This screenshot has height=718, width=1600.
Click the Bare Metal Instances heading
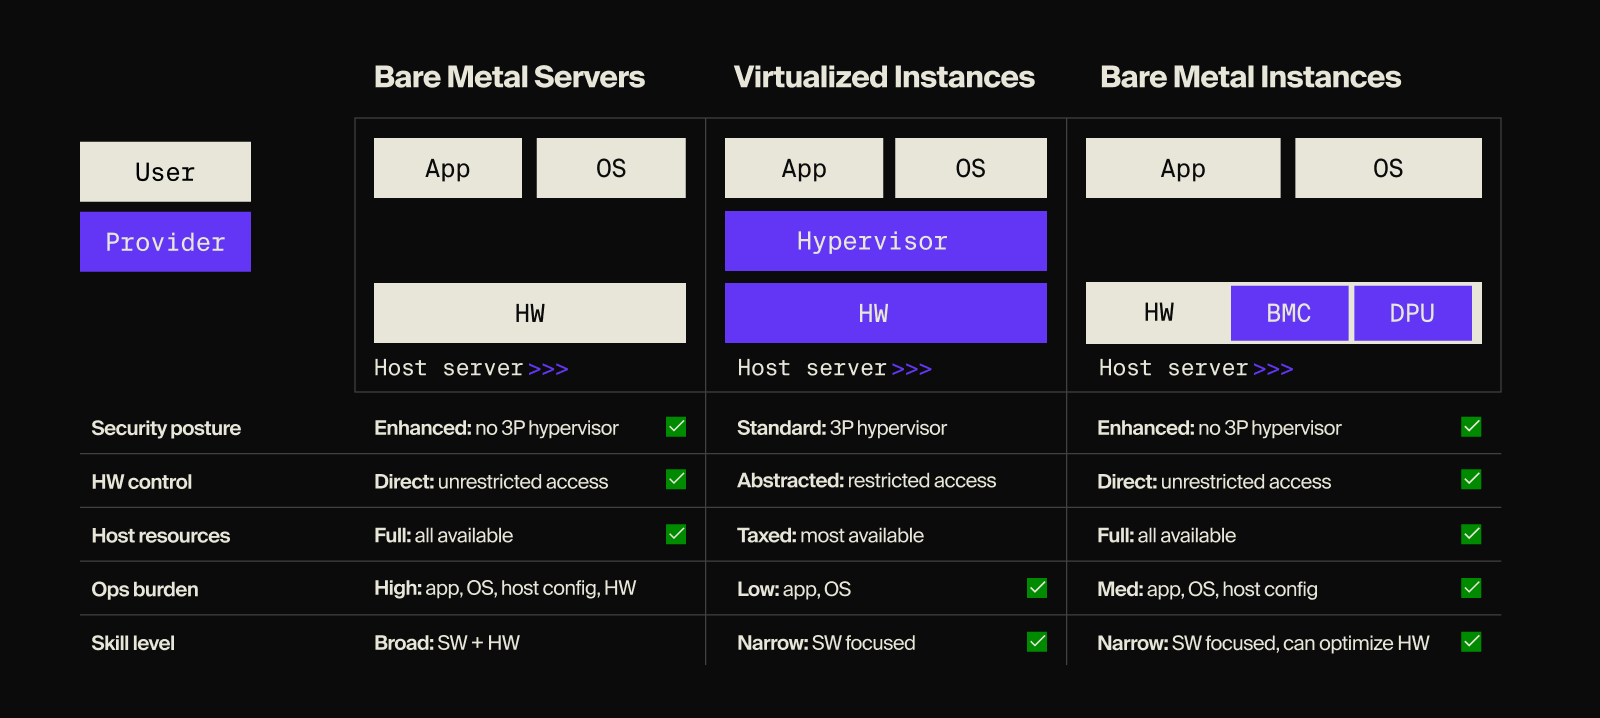click(1250, 77)
